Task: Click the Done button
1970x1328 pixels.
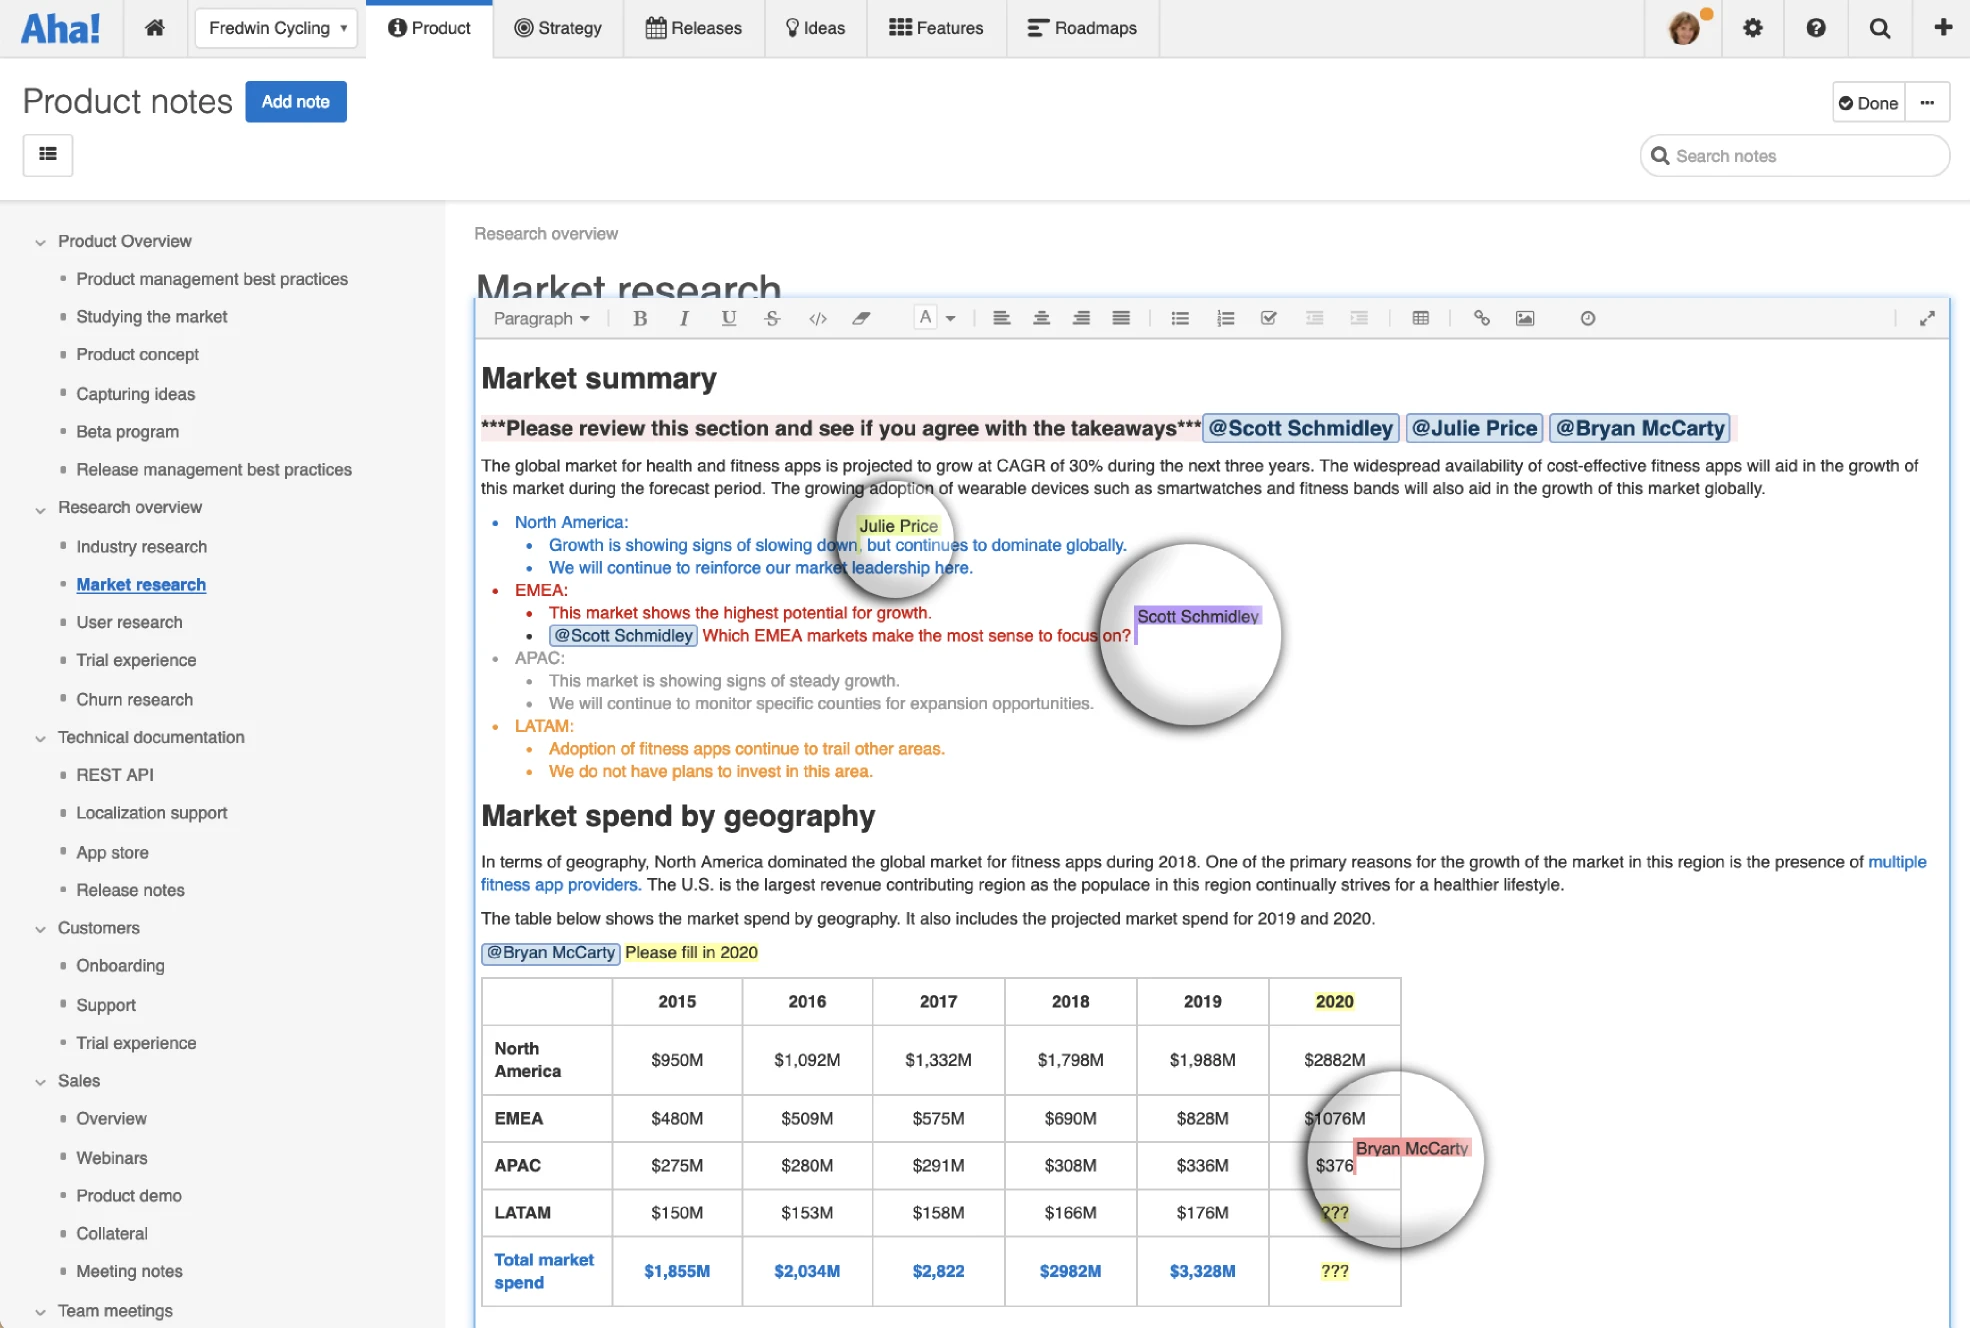Action: coord(1868,103)
